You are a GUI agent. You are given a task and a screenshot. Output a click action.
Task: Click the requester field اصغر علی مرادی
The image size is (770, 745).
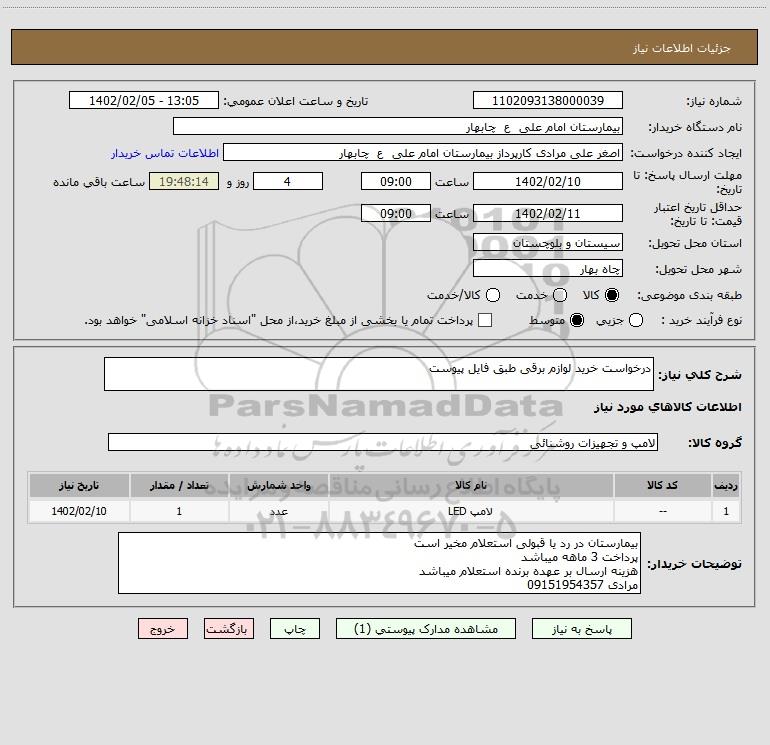pos(423,153)
